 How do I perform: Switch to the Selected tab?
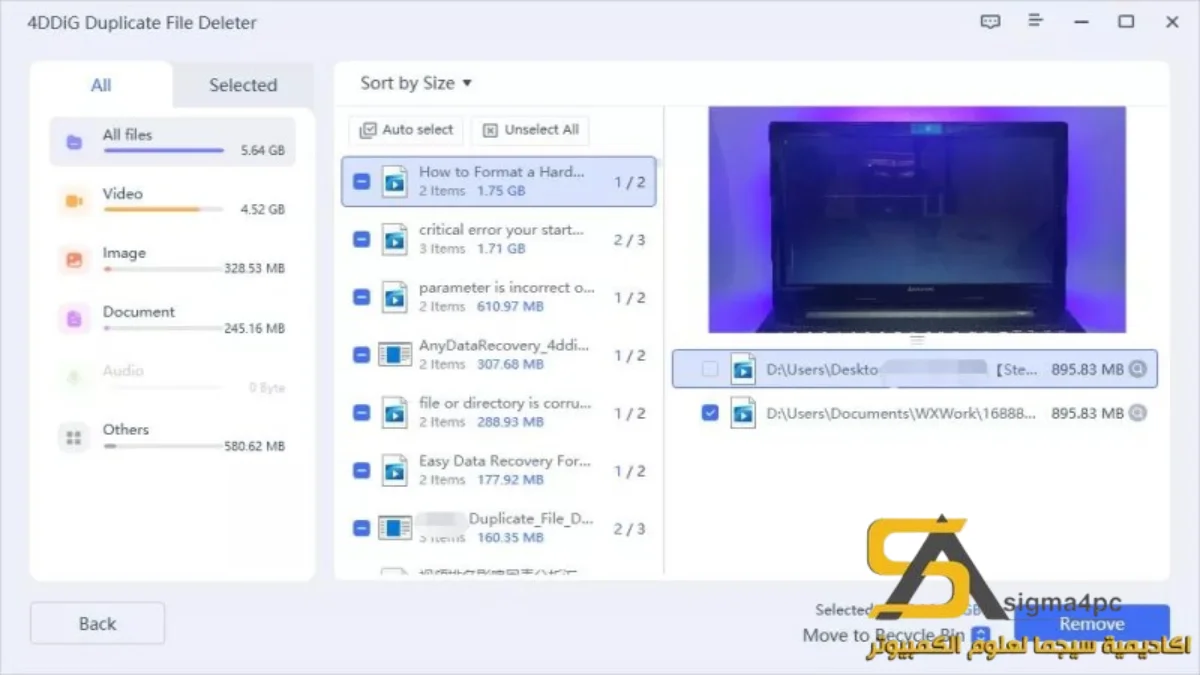243,85
